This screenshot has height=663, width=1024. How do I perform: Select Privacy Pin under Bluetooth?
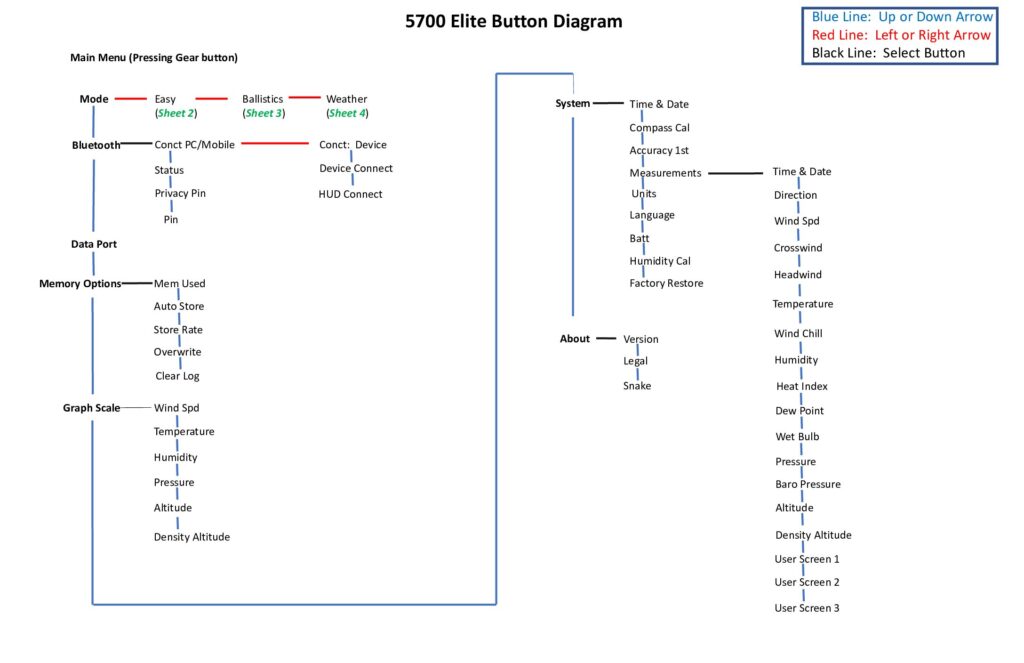point(180,193)
